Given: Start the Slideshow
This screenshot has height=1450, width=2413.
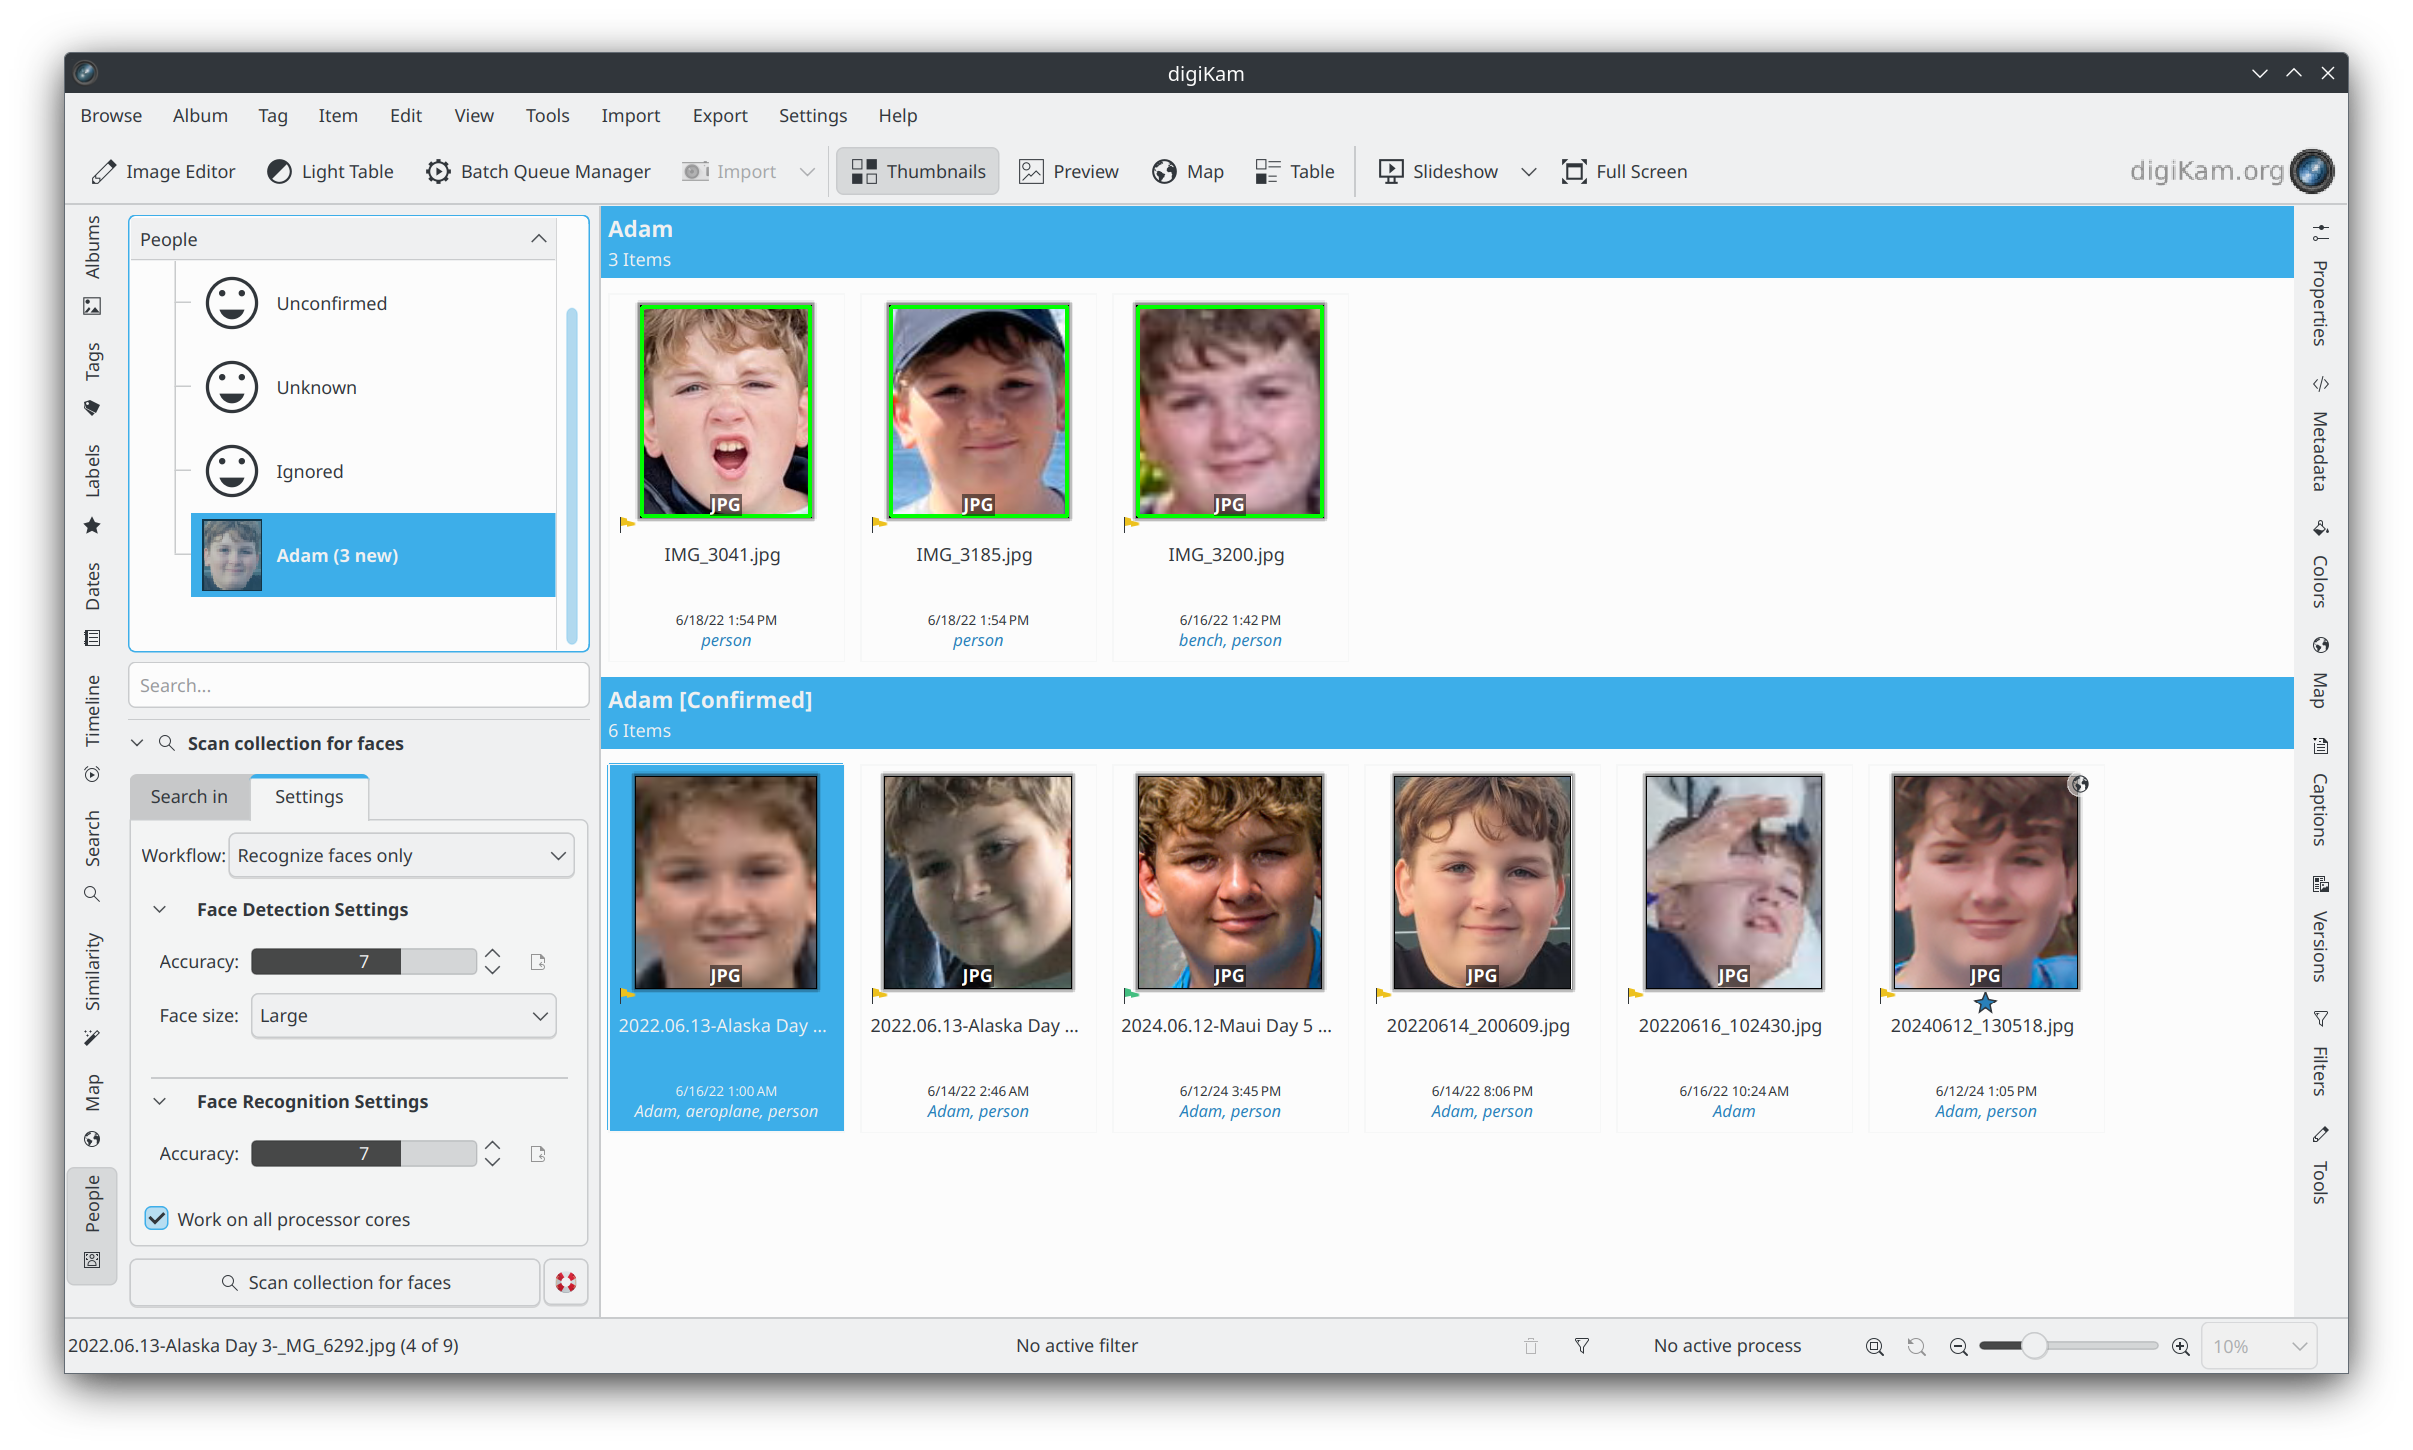Looking at the screenshot, I should pos(1439,171).
